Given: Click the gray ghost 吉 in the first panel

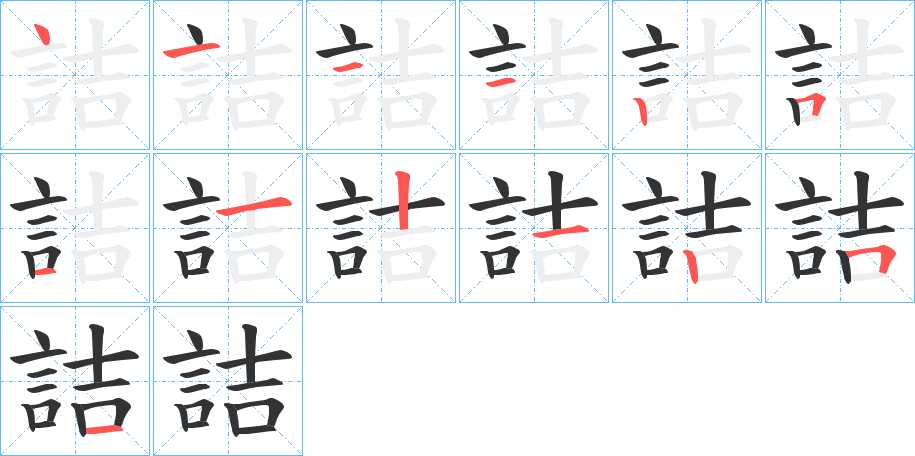Looking at the screenshot, I should point(102,74).
